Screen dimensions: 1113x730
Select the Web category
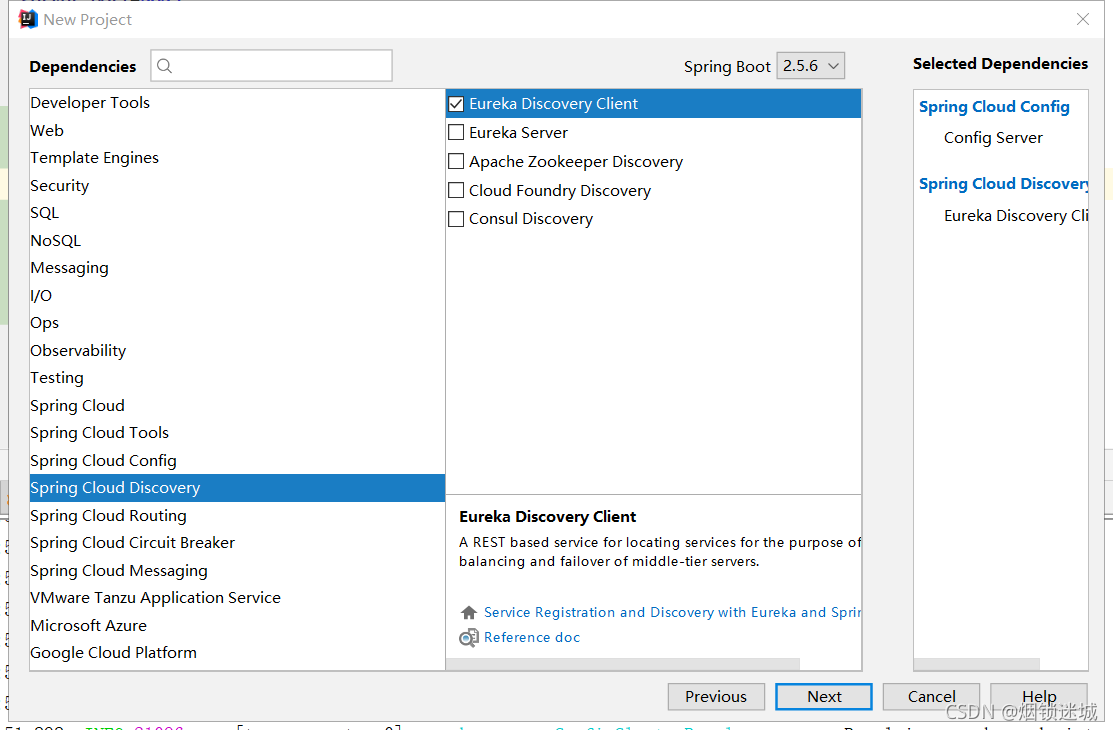point(46,130)
